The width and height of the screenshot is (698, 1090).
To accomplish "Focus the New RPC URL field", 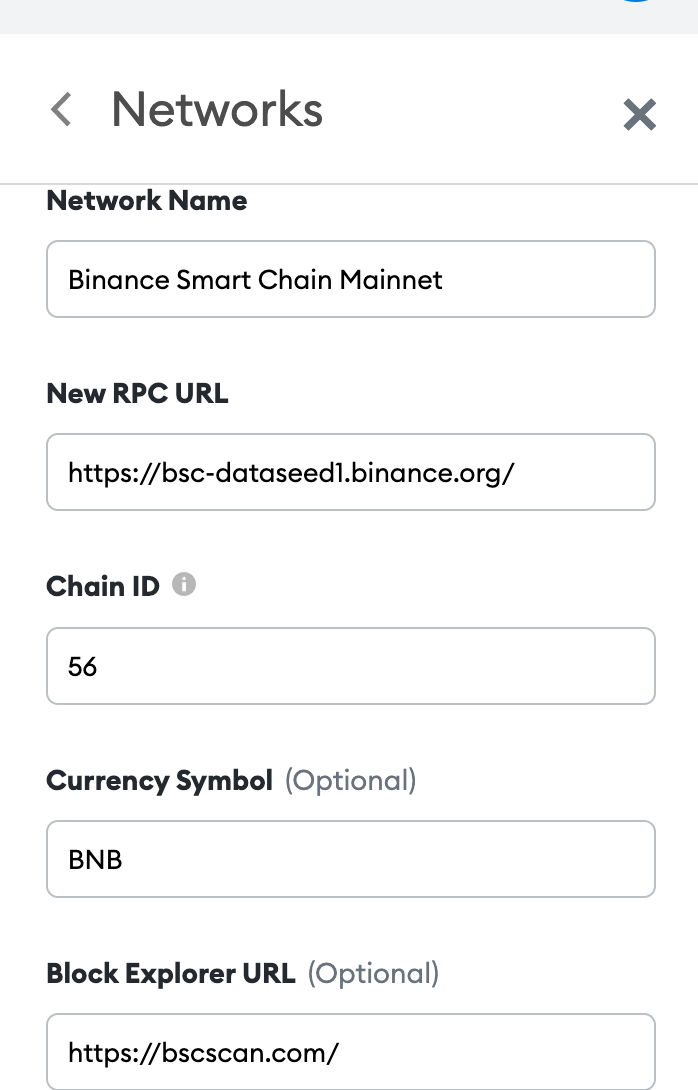I will pos(350,473).
